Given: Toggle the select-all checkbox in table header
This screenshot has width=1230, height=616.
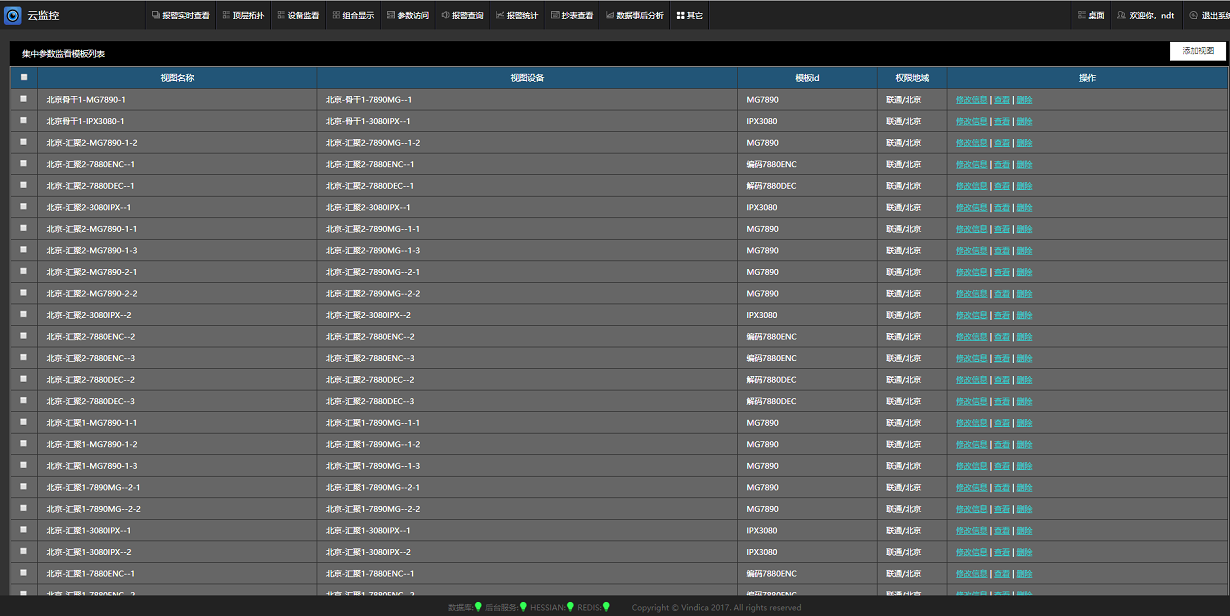Looking at the screenshot, I should pyautogui.click(x=24, y=78).
